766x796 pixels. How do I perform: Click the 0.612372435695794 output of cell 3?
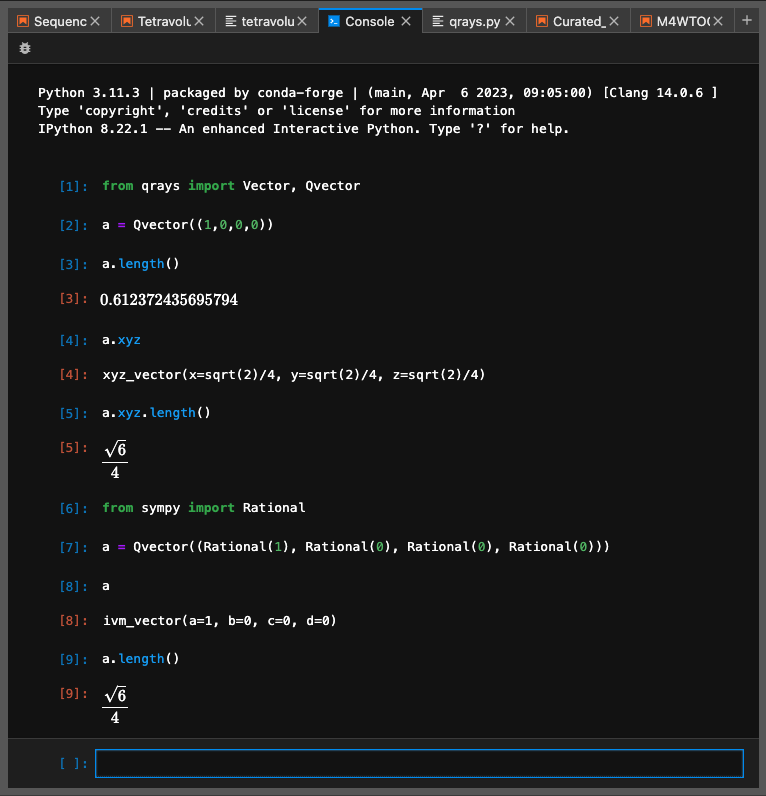pyautogui.click(x=169, y=300)
